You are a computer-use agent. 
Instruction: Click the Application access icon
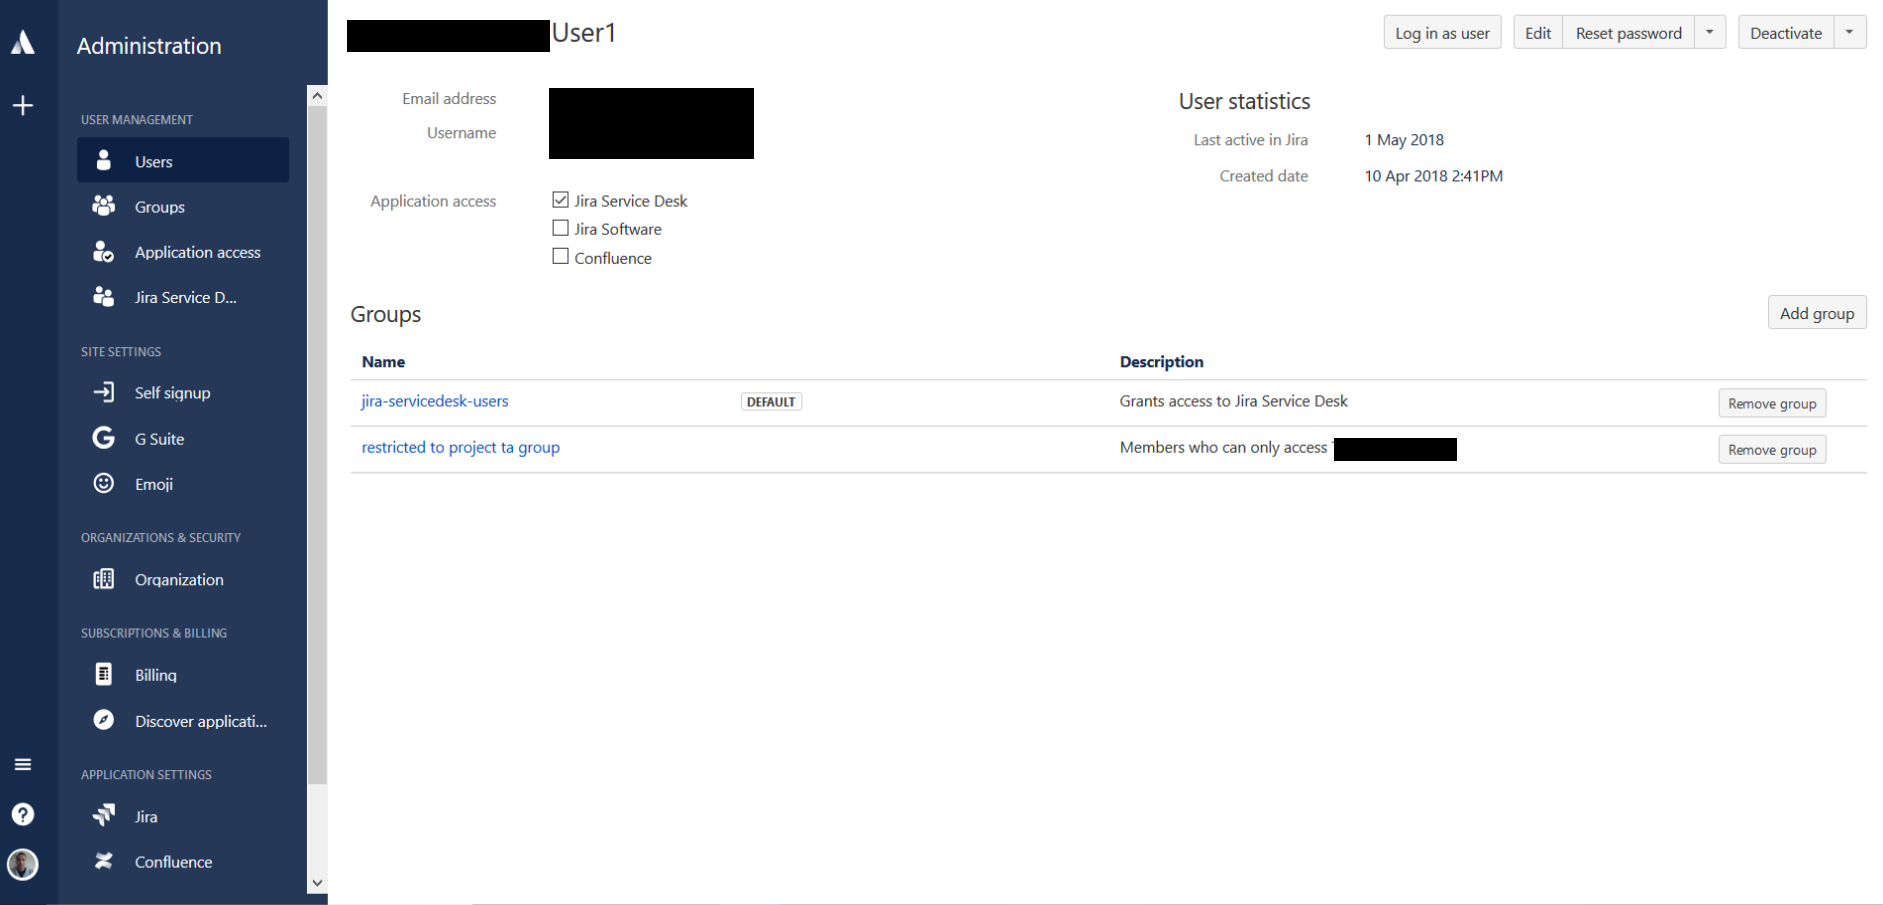tap(103, 251)
